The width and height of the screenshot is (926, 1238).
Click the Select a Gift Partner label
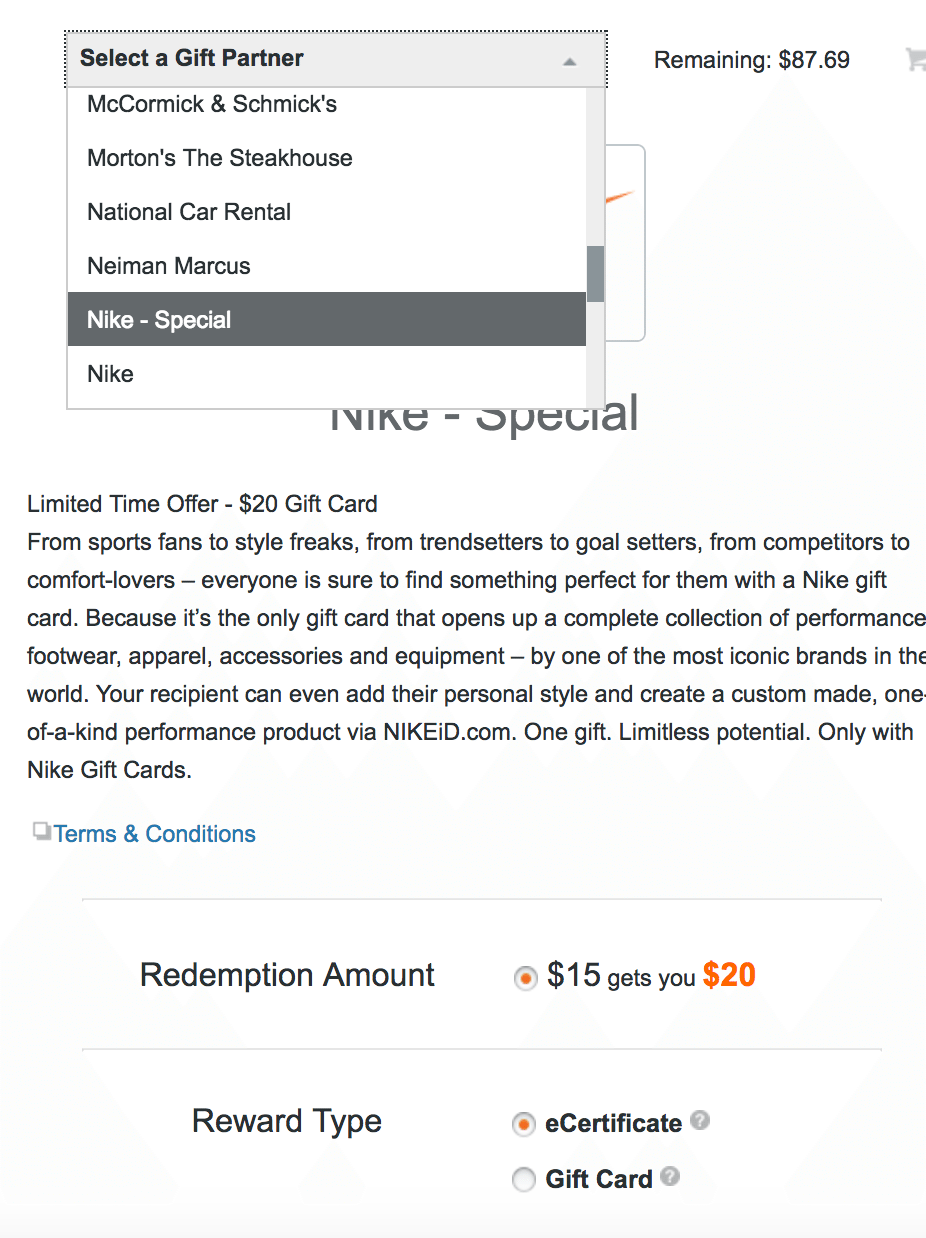192,58
